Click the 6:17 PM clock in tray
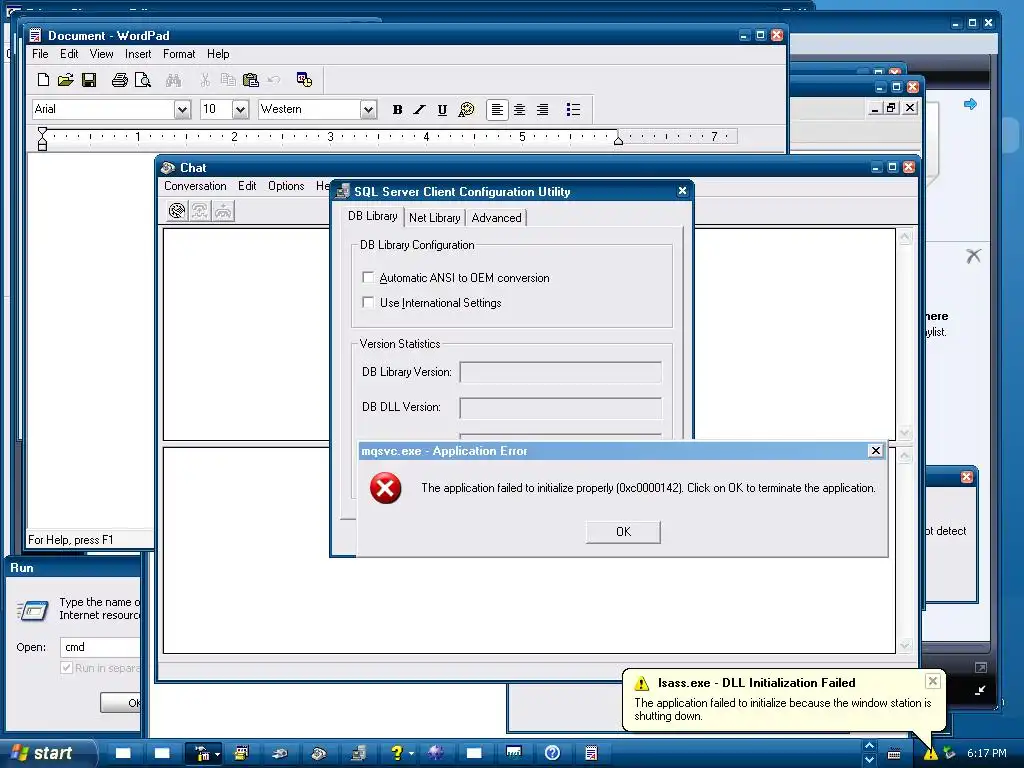The width and height of the screenshot is (1024, 768). (986, 754)
